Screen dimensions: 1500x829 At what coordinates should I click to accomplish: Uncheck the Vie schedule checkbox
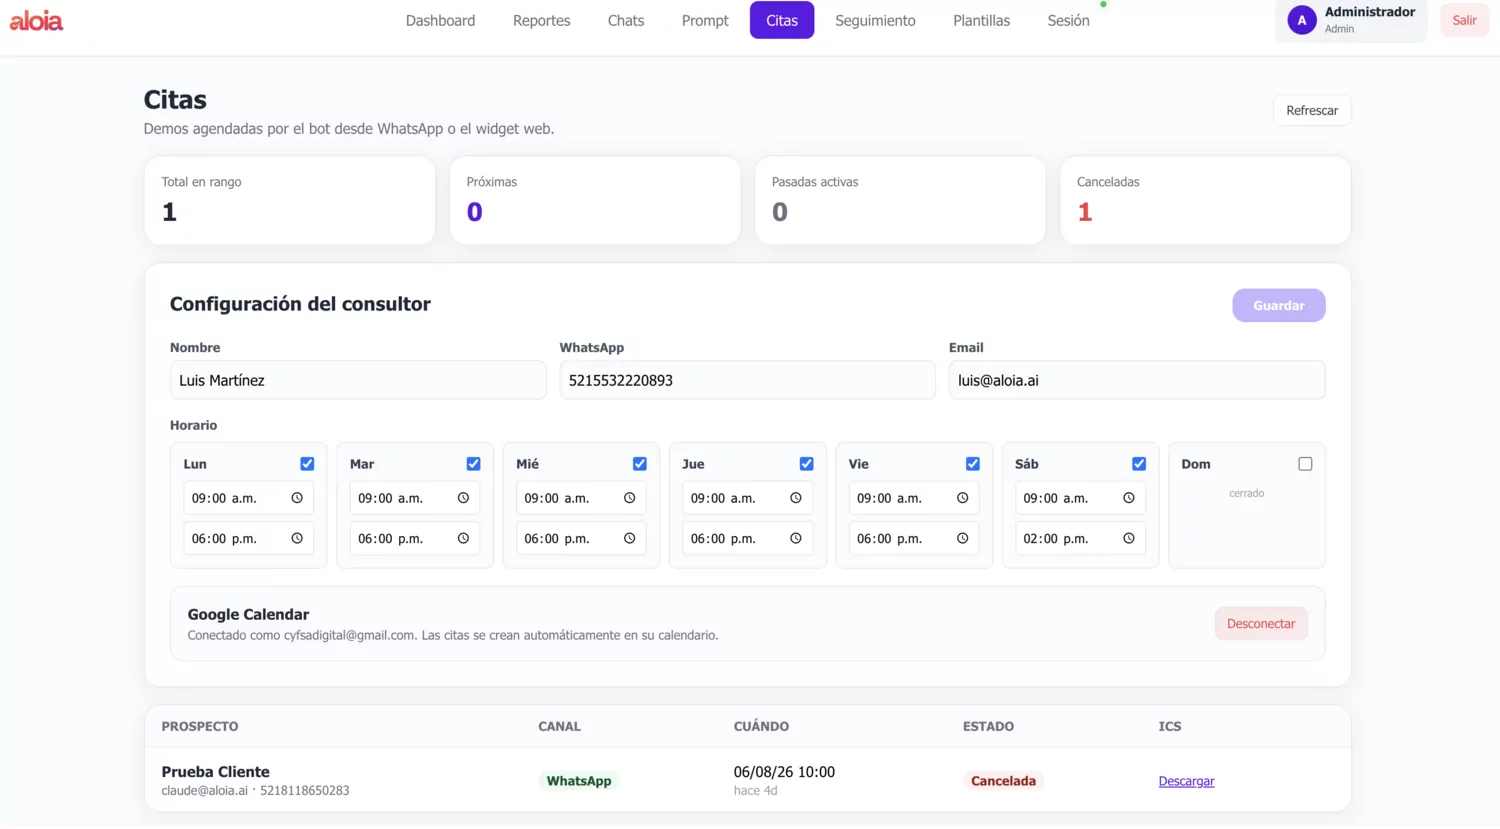972,464
